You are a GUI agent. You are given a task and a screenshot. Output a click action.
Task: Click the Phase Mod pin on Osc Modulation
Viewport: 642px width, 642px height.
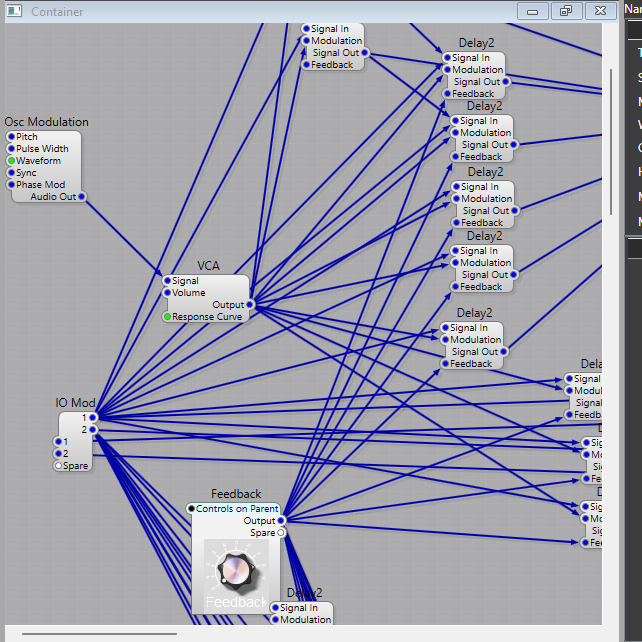11,185
